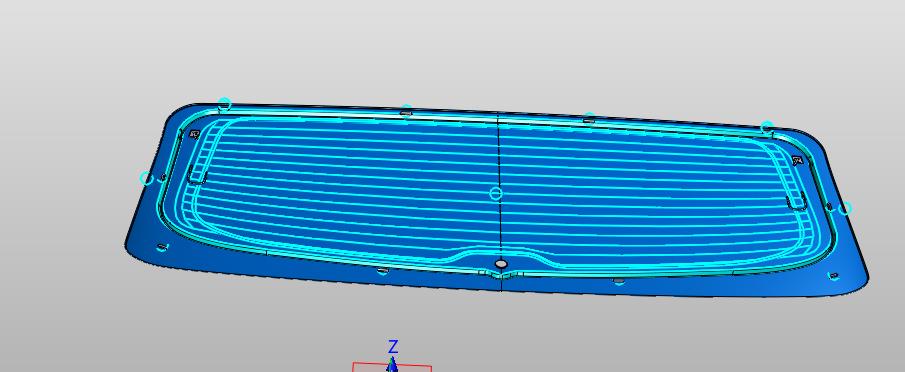Pick the small hole at the bottom-right panel corner
905x372 pixels.
coord(833,276)
